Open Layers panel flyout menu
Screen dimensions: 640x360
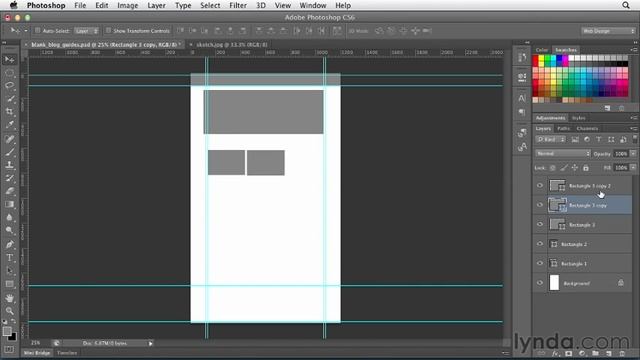tap(634, 129)
